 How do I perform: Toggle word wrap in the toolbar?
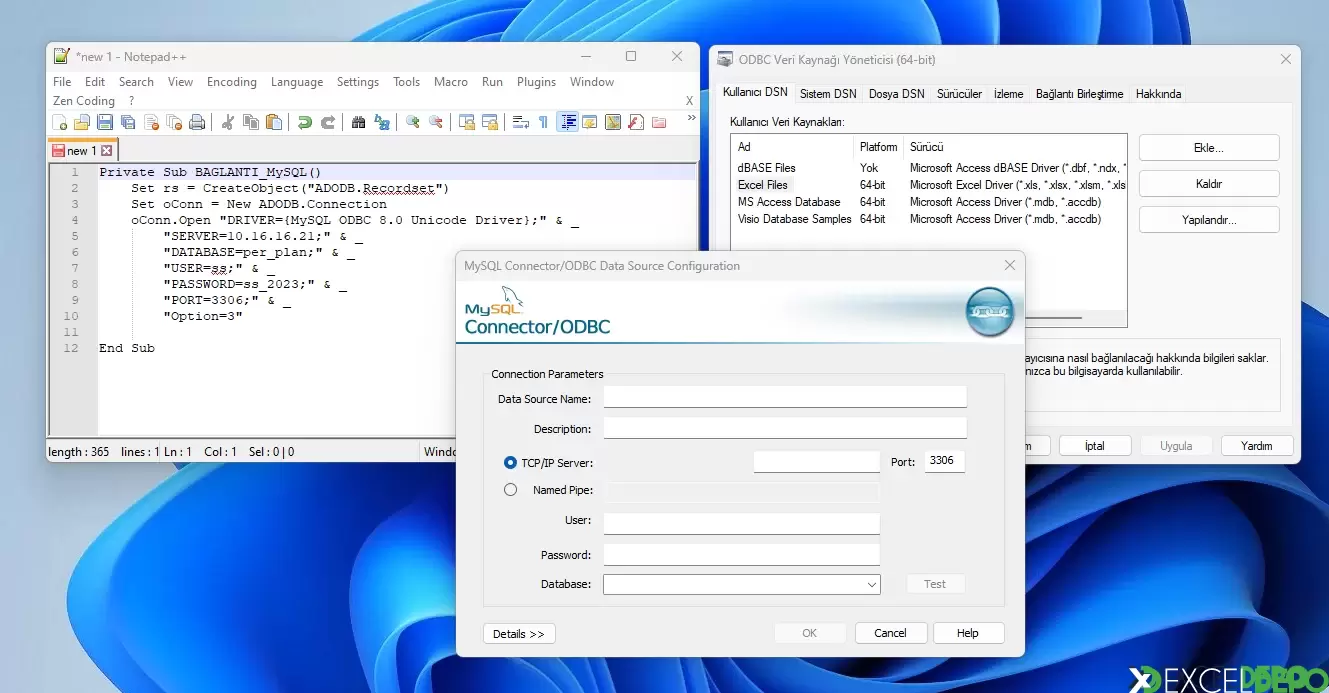(521, 123)
